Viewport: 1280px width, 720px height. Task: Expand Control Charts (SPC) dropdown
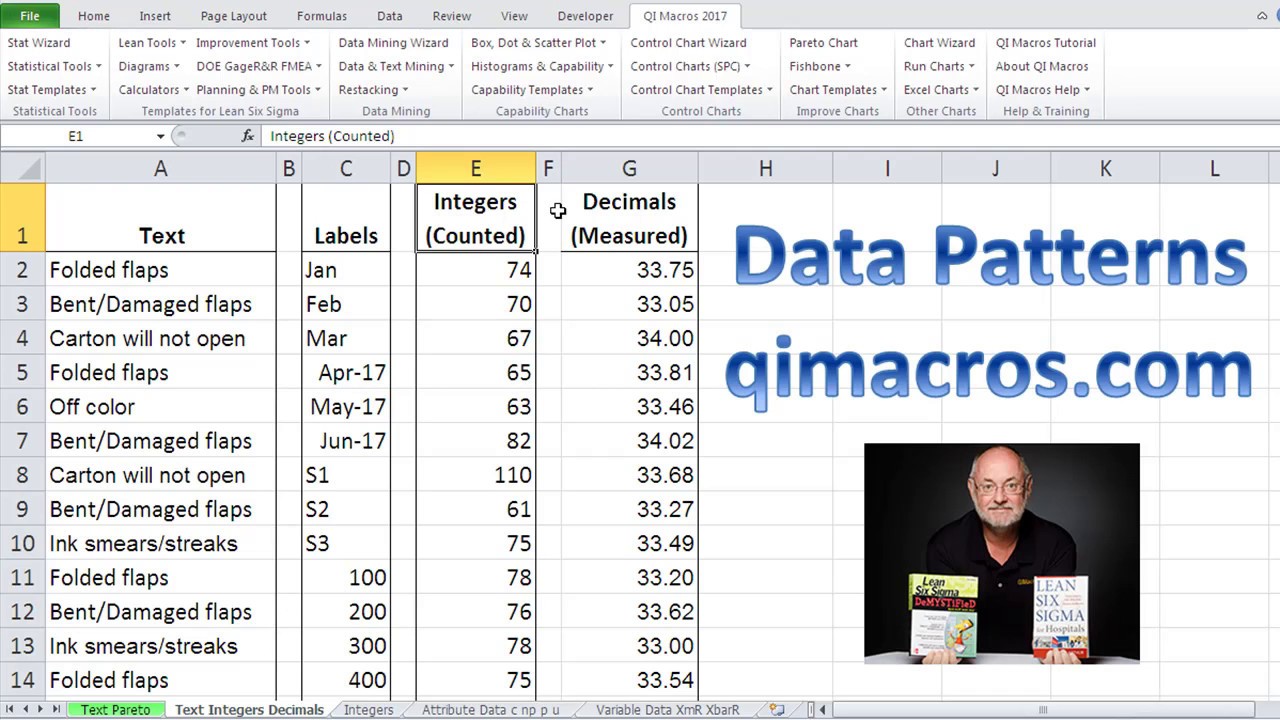pos(690,66)
